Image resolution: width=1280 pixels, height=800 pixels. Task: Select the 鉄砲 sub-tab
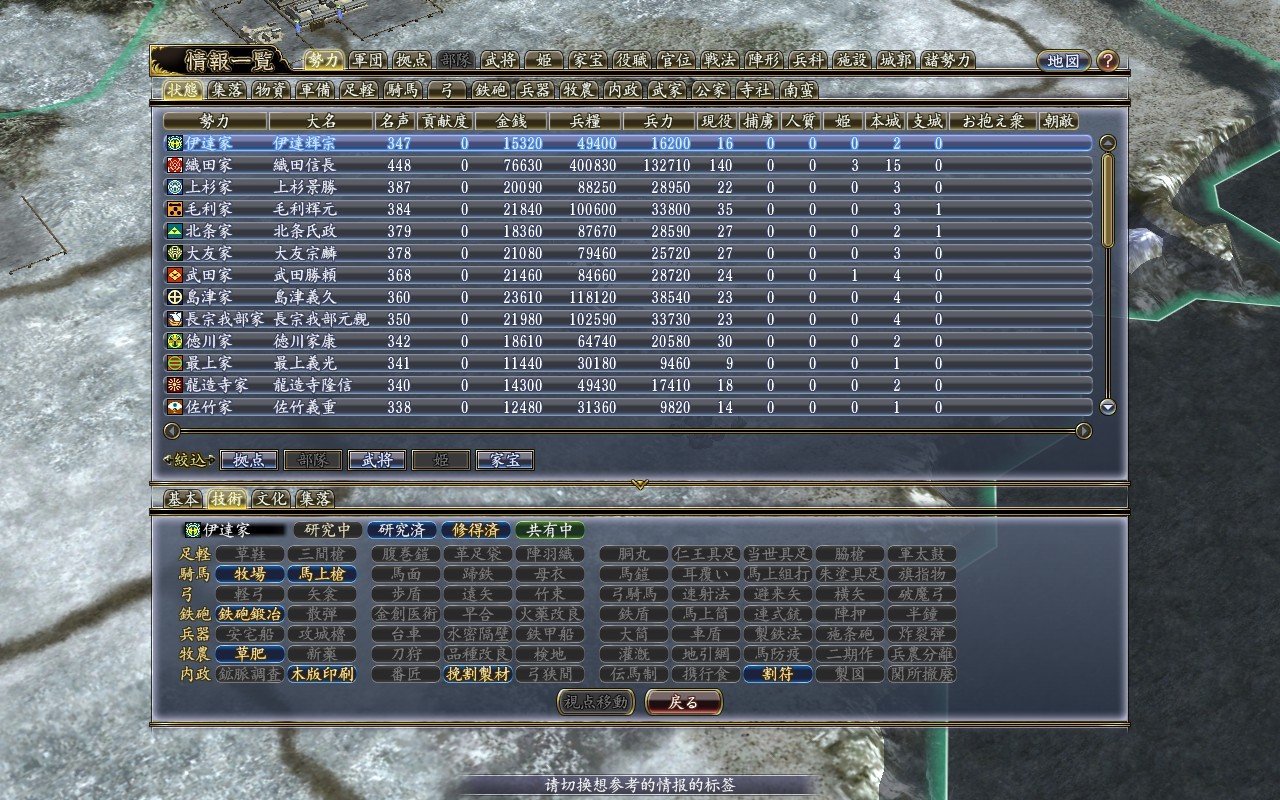(492, 90)
